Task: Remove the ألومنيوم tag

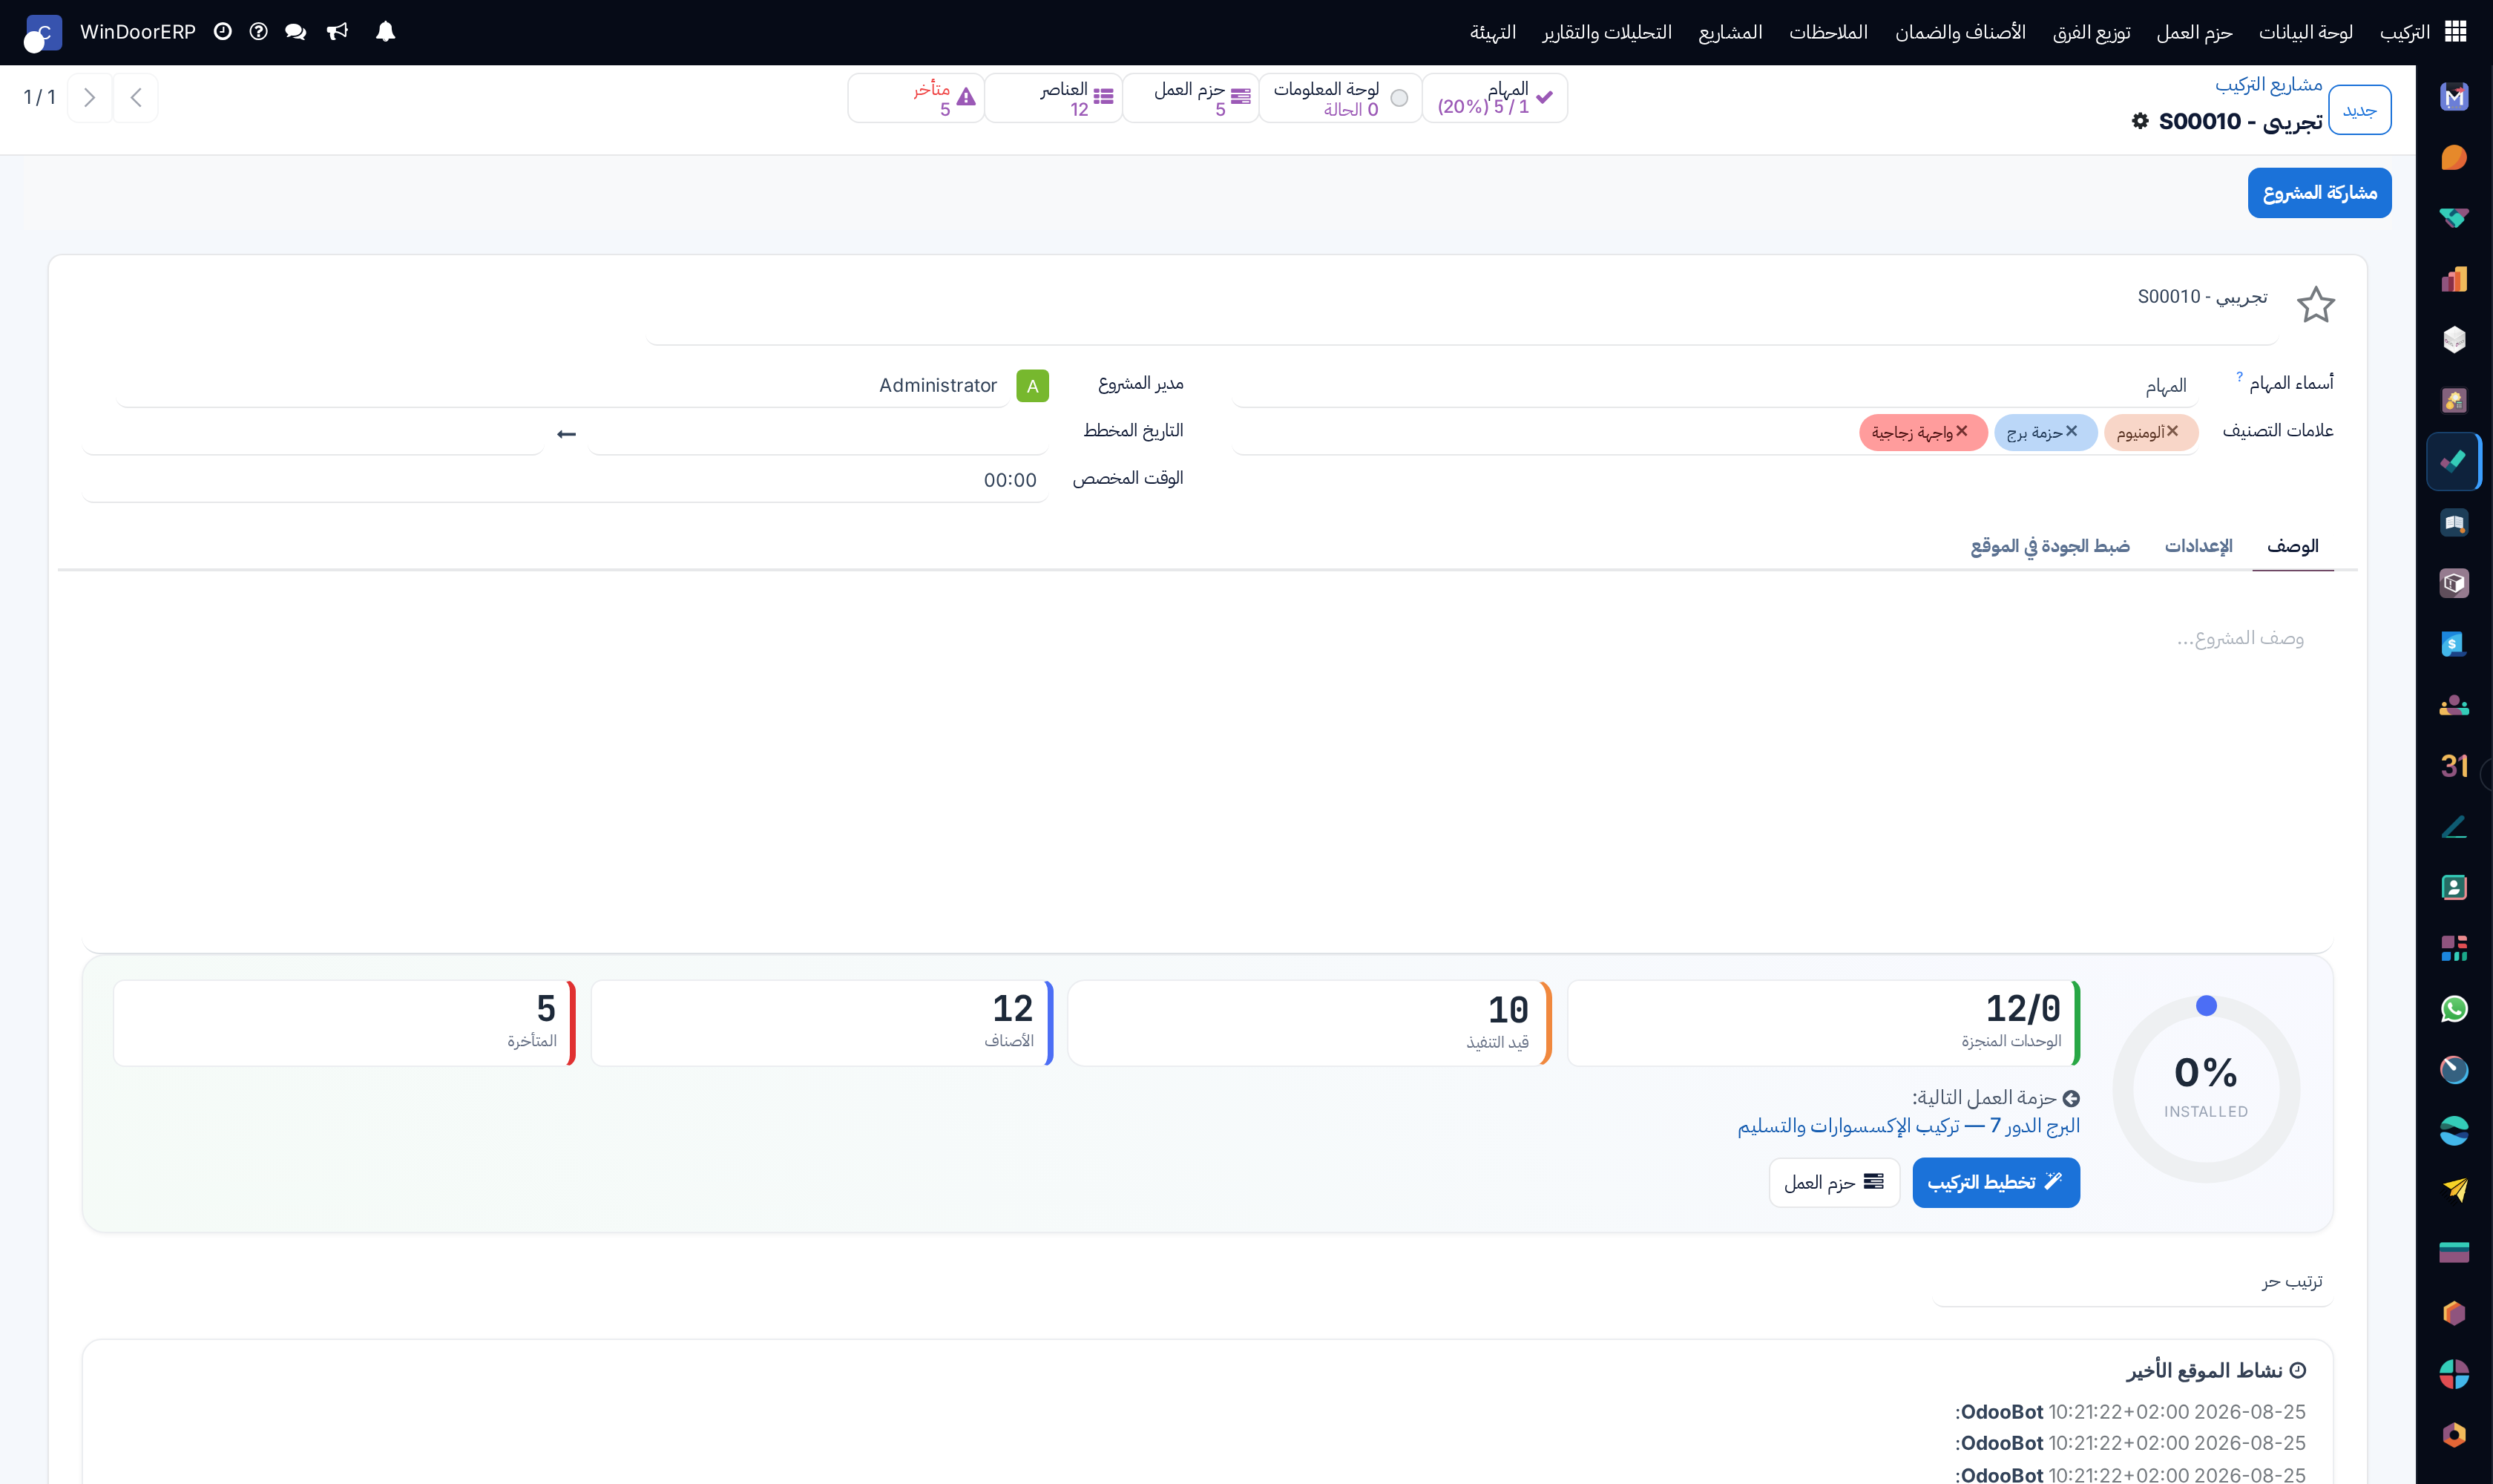Action: coord(2172,431)
